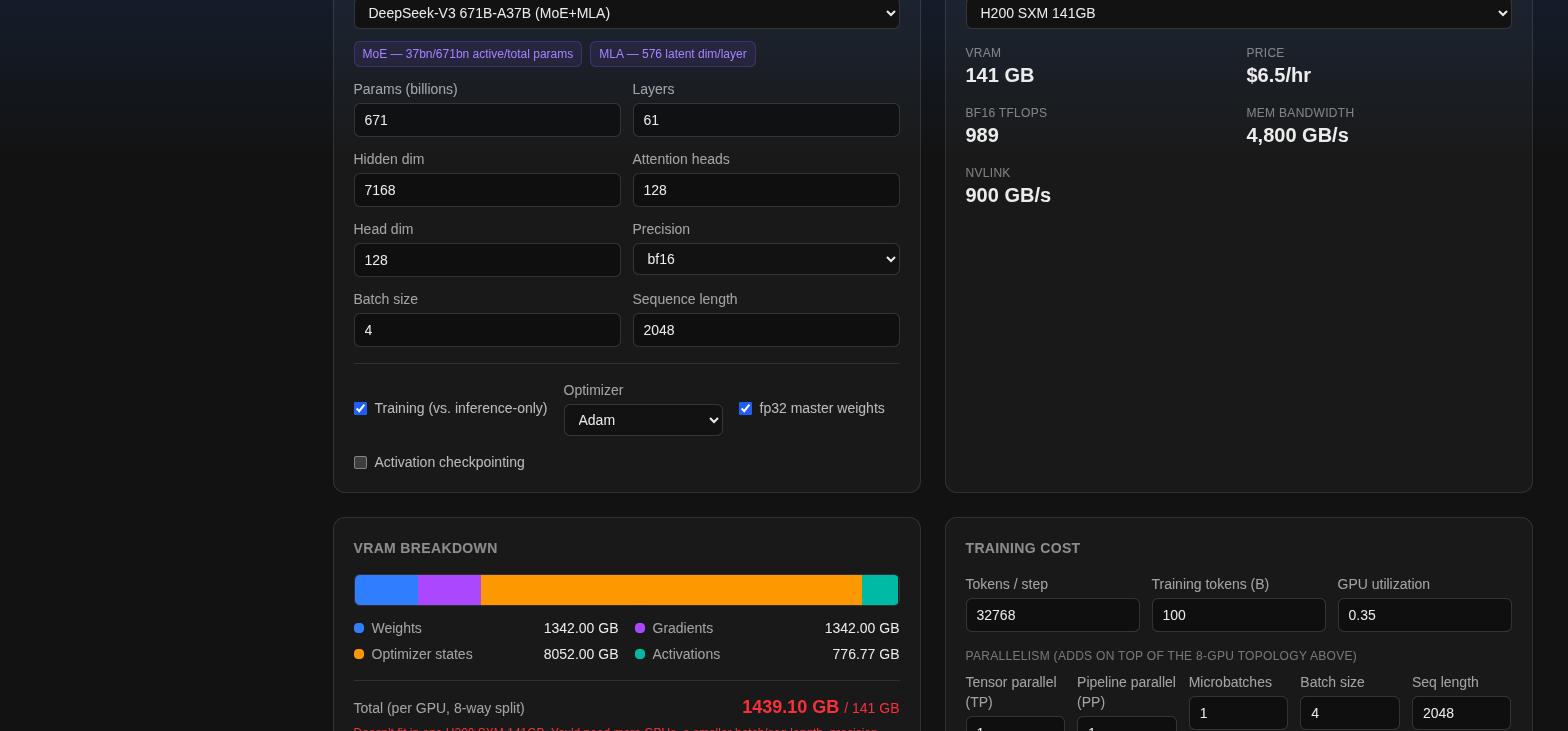Click the Head dim input field
The height and width of the screenshot is (731, 1568).
pos(487,260)
